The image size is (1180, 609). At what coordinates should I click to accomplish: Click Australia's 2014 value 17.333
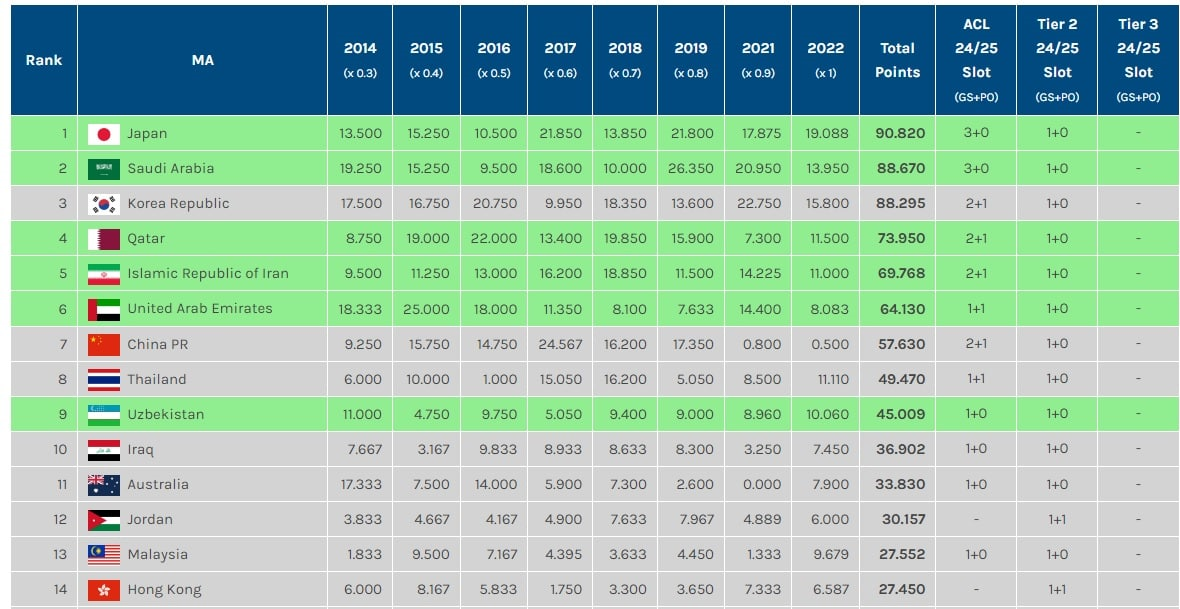point(360,485)
